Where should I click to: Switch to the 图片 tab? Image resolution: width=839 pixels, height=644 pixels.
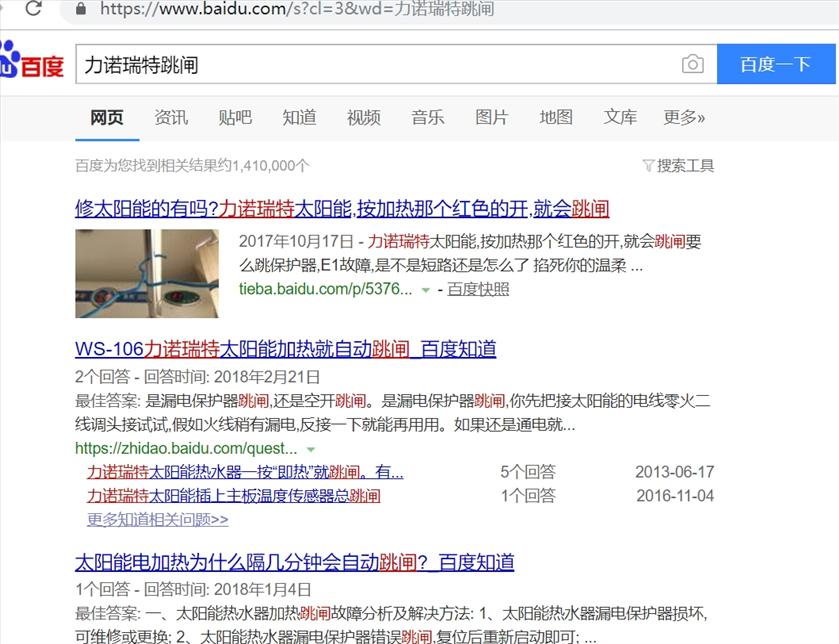coord(492,117)
